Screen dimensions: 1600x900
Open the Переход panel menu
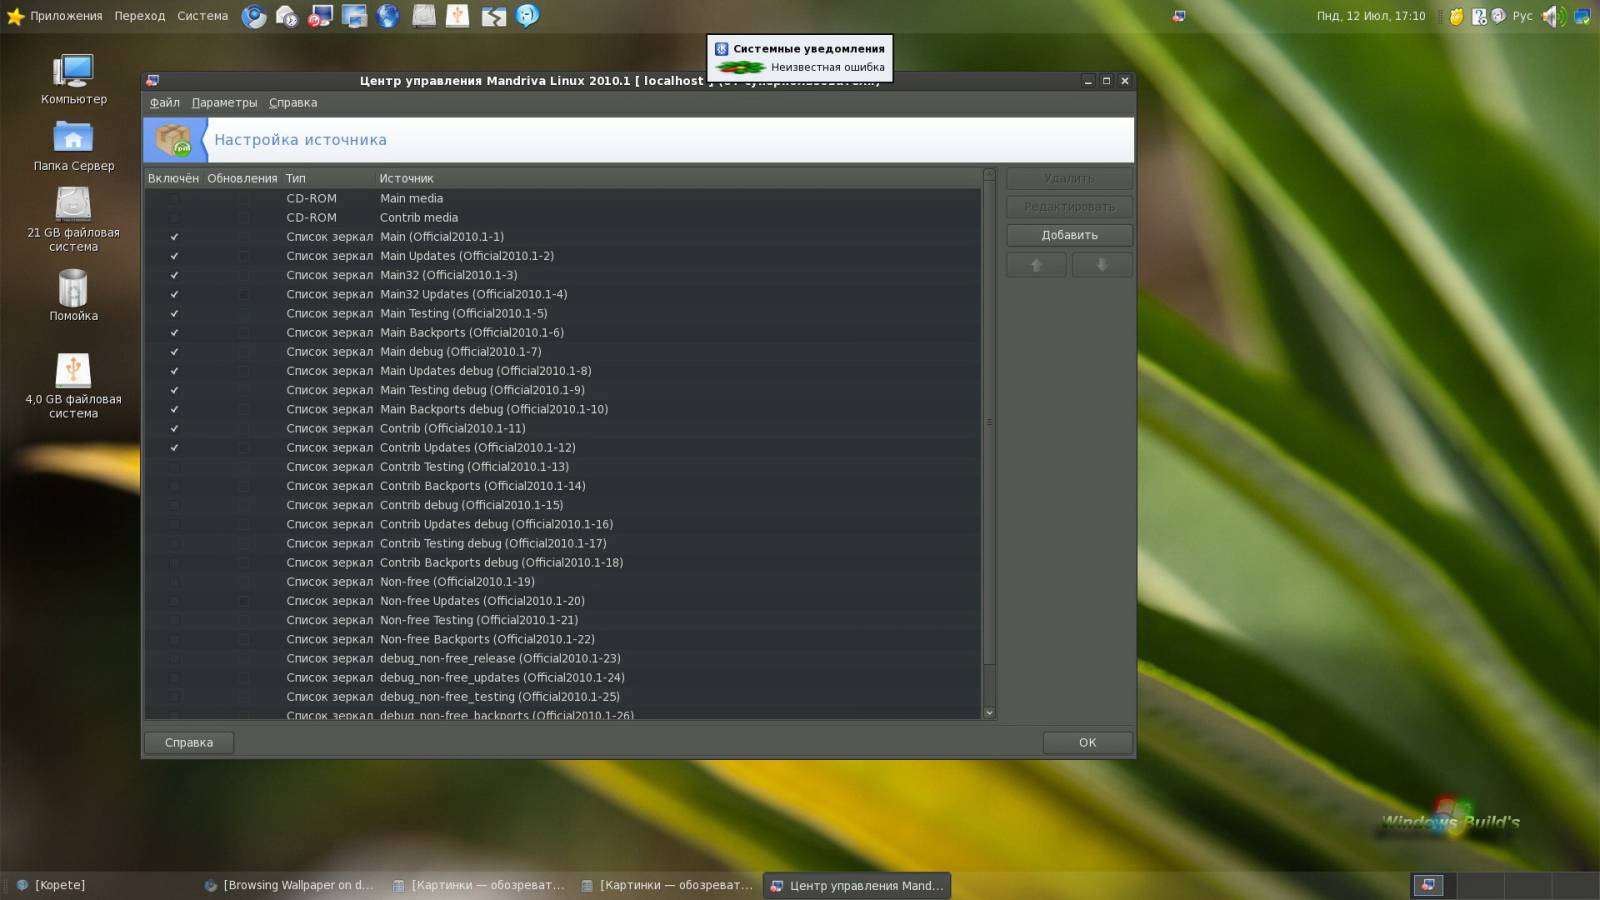pos(140,16)
